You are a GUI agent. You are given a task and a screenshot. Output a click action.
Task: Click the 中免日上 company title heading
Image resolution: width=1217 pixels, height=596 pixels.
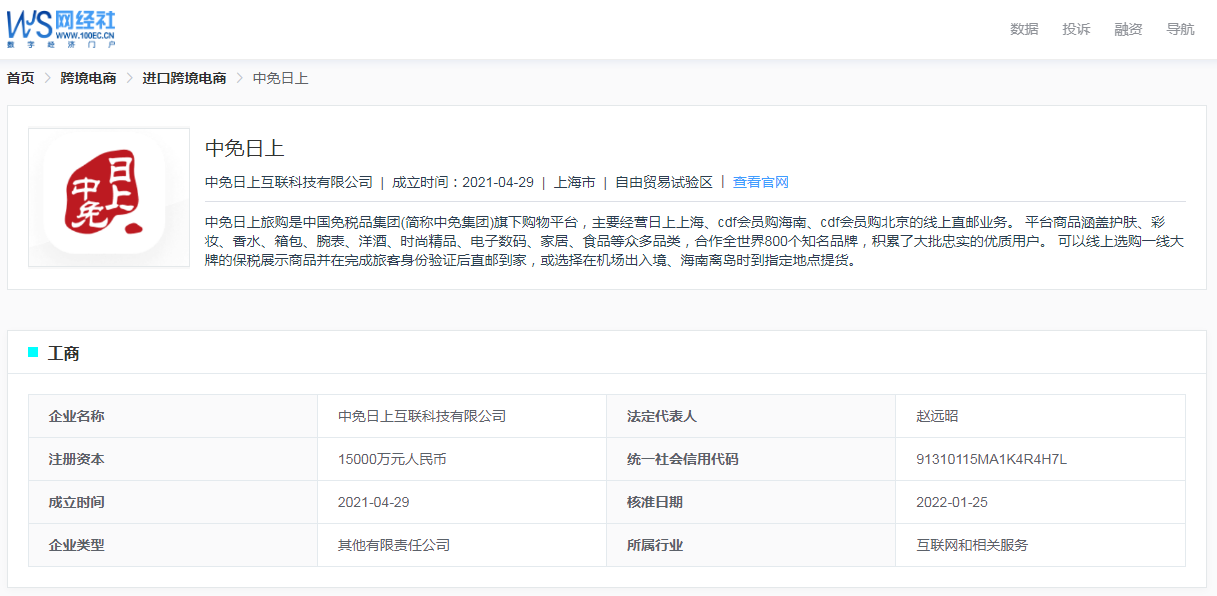click(x=245, y=148)
